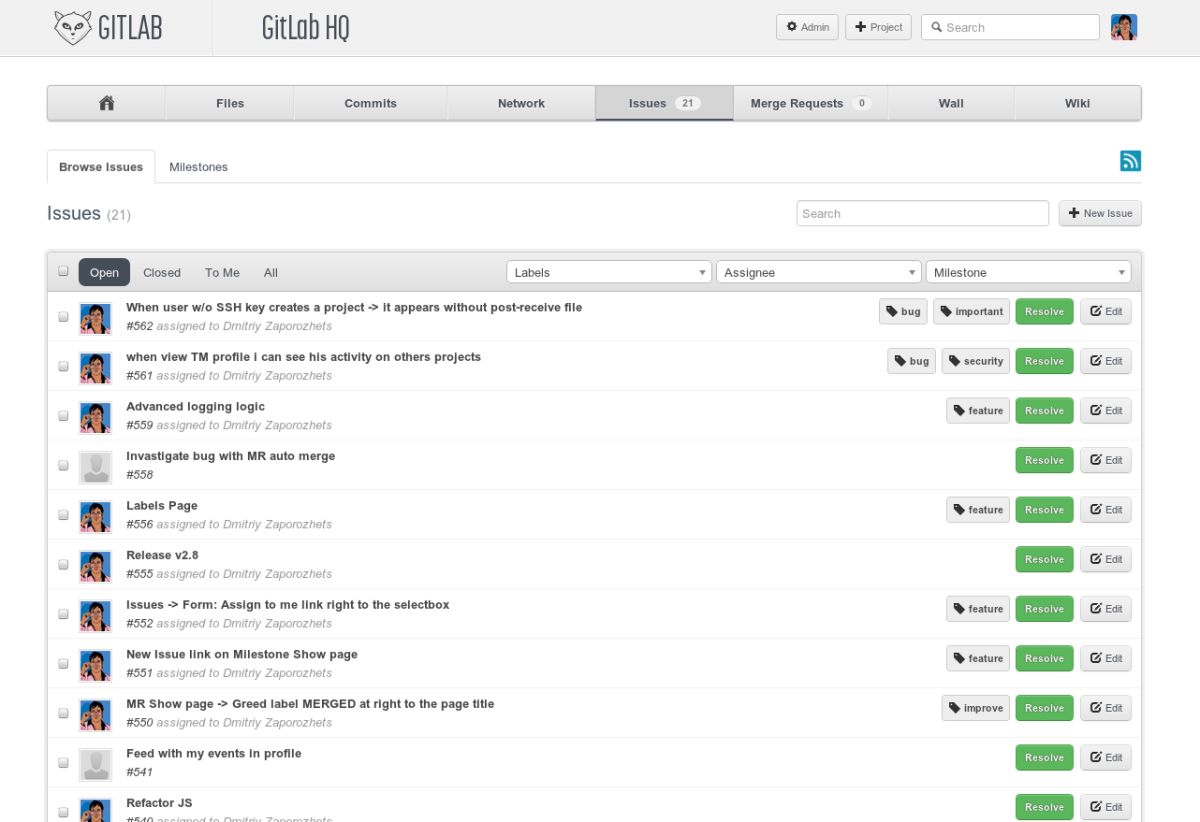Click assignee avatar on issue #562
The height and width of the screenshot is (822, 1200).
click(x=95, y=319)
